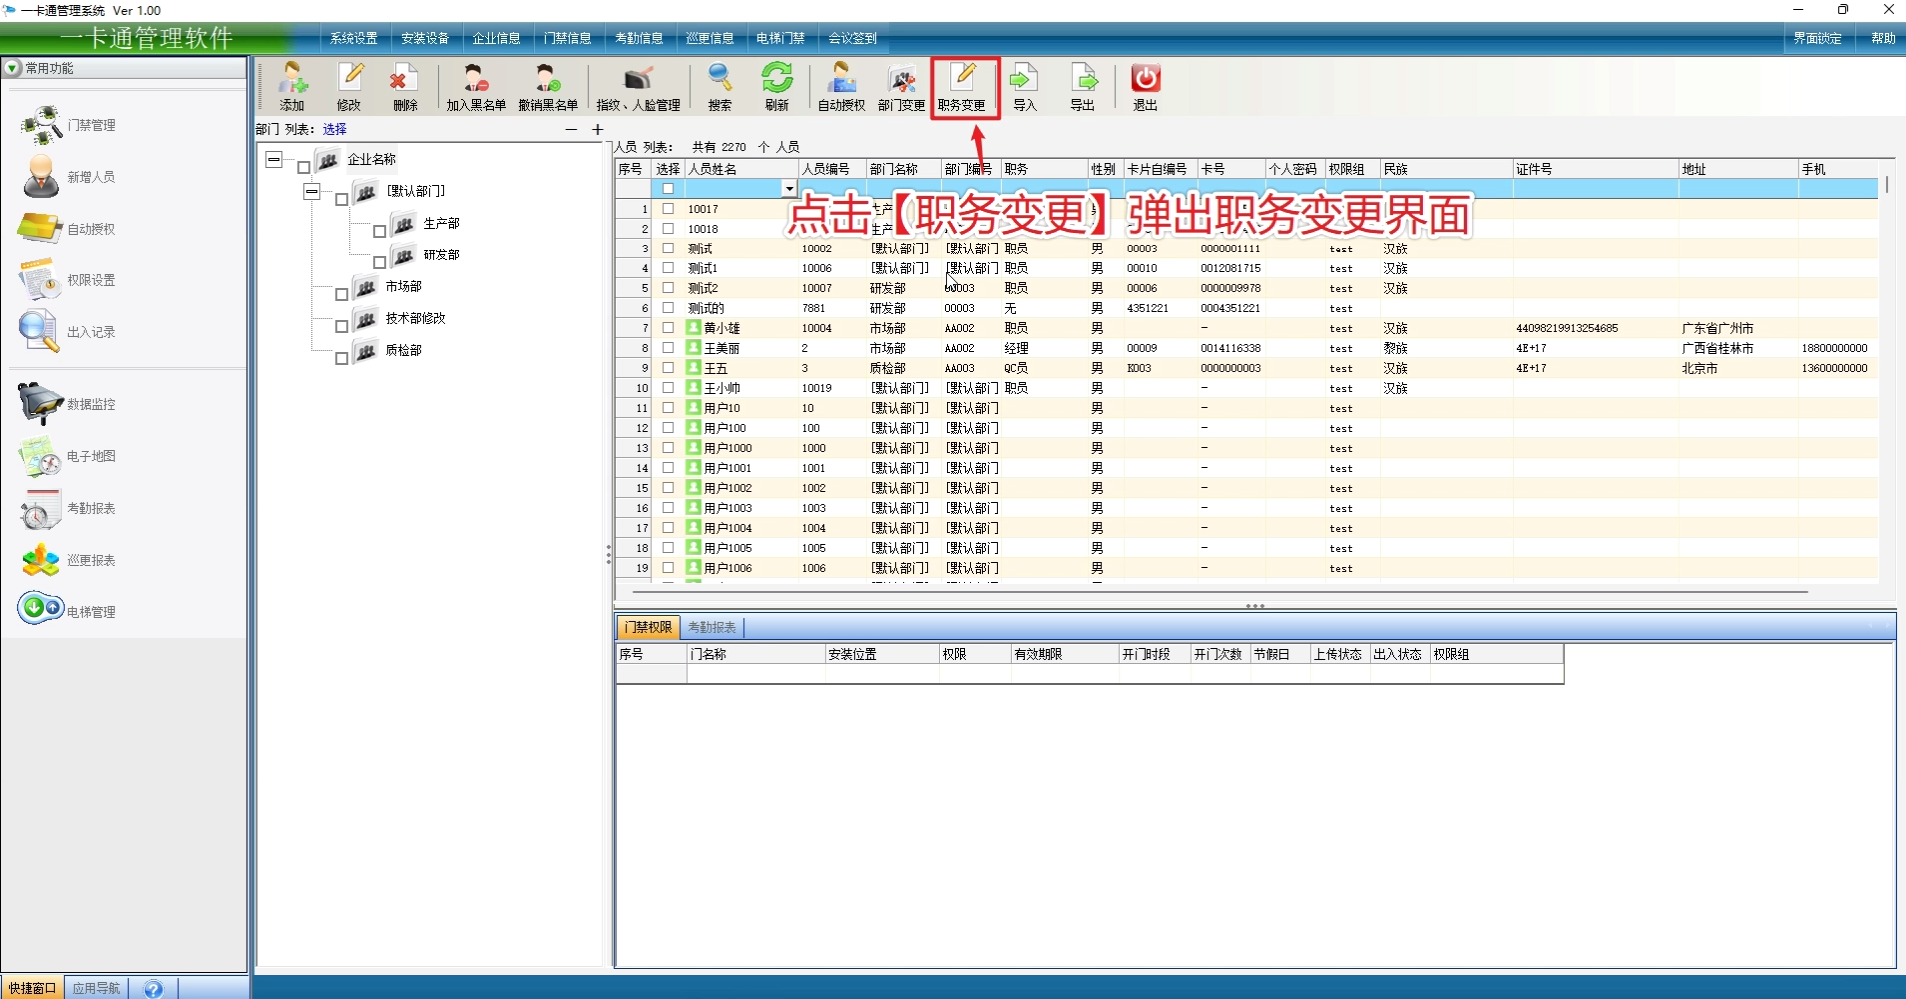Click the 加入黑名单 blacklist icon
Image resolution: width=1906 pixels, height=999 pixels.
(x=475, y=86)
